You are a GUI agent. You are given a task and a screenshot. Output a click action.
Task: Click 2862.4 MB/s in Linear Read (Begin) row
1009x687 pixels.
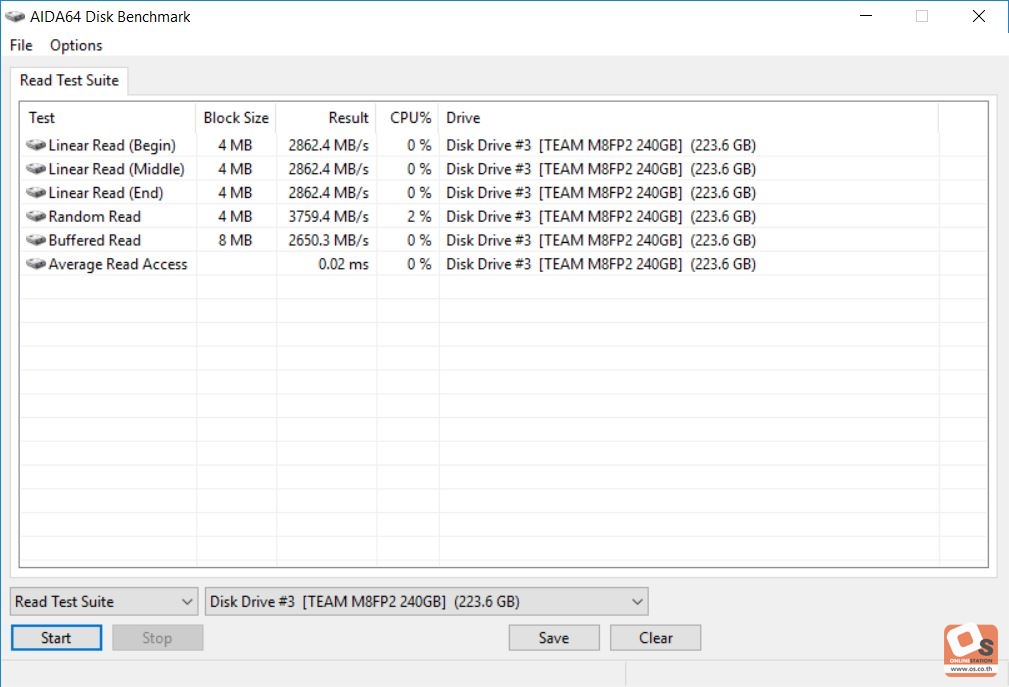pos(329,145)
